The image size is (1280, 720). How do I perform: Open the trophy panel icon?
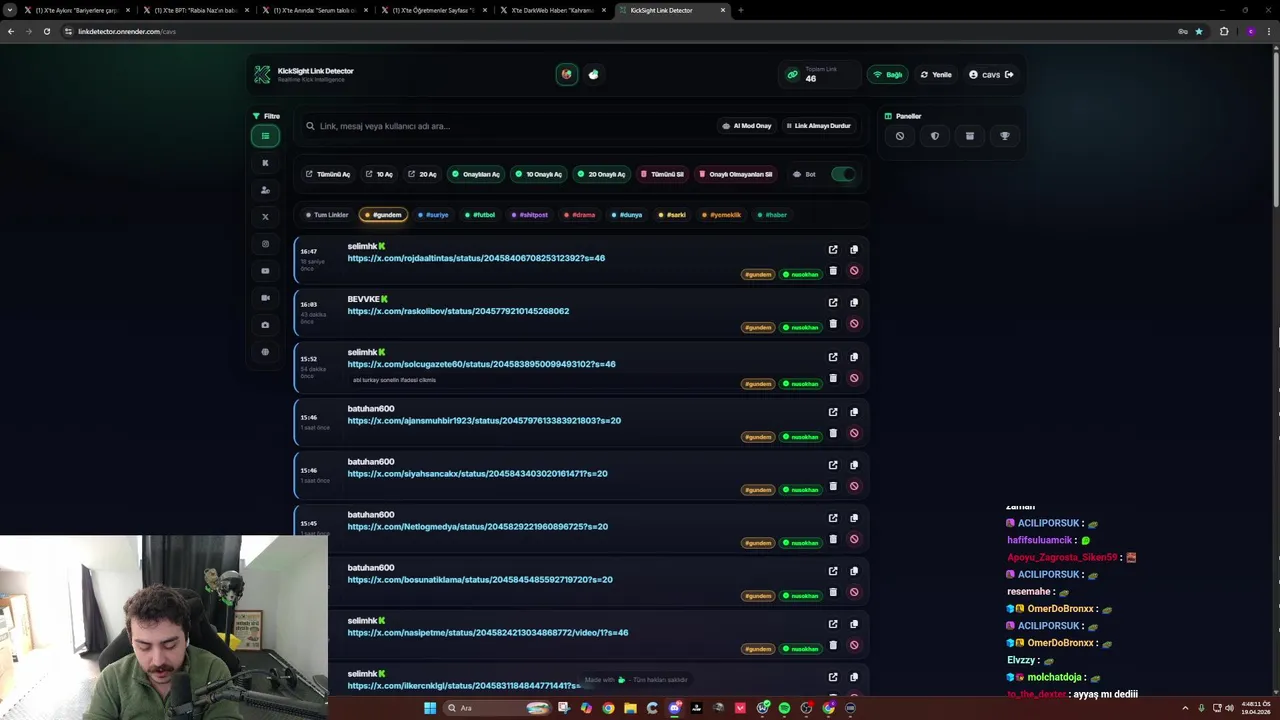tap(1005, 136)
